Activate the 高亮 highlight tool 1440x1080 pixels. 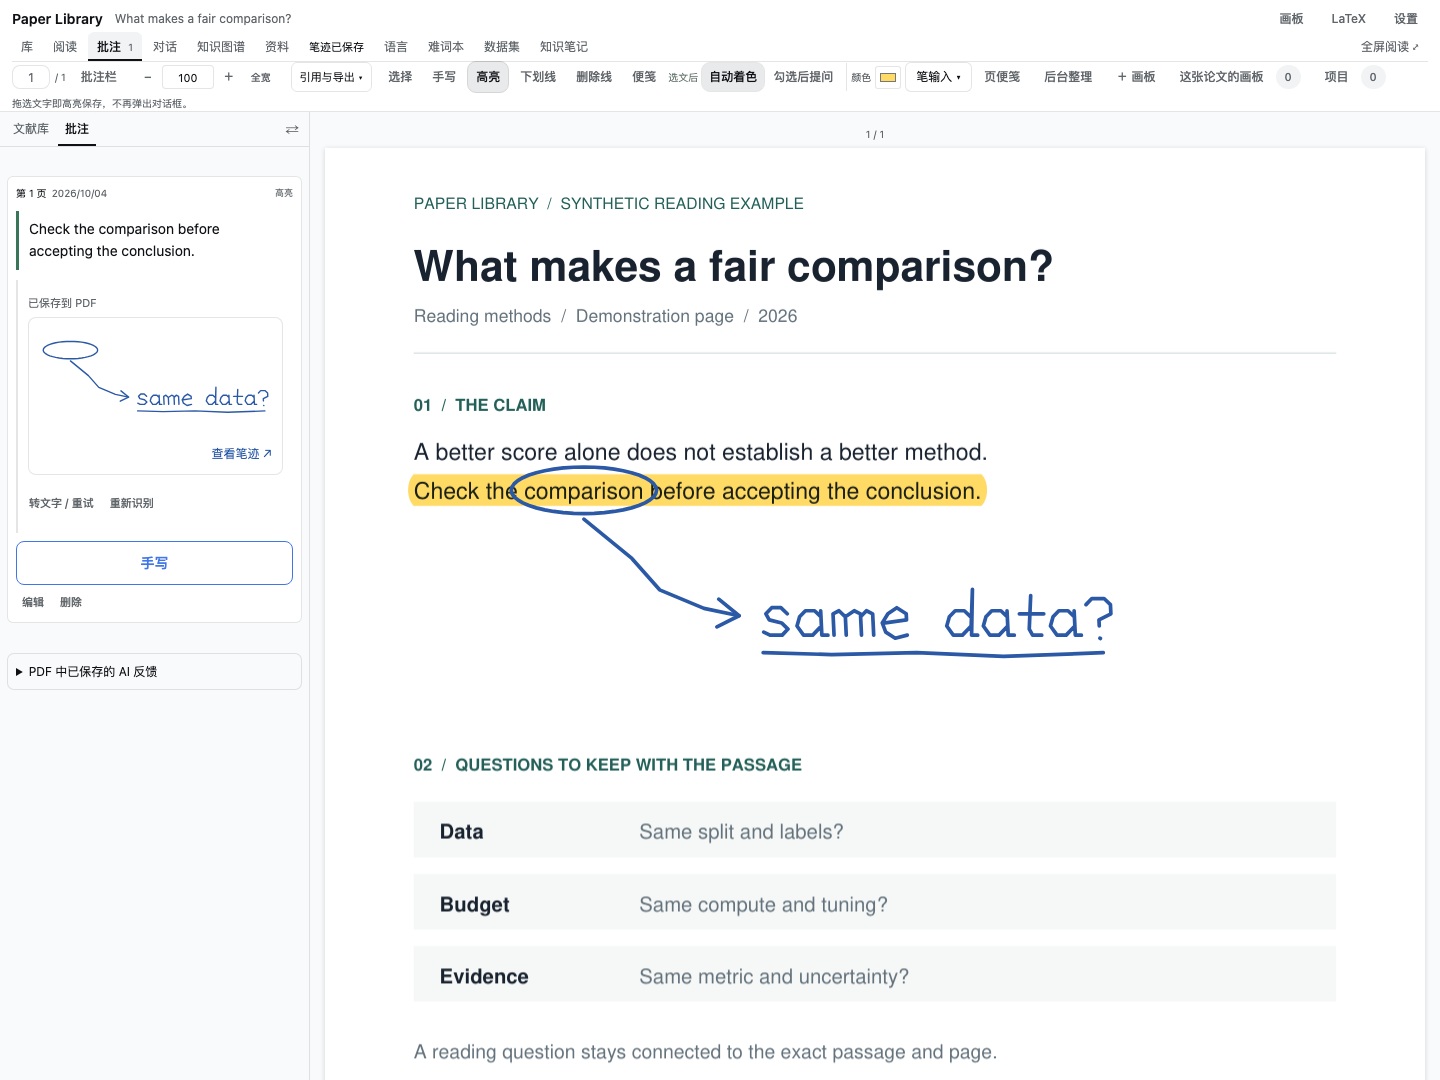pos(488,77)
